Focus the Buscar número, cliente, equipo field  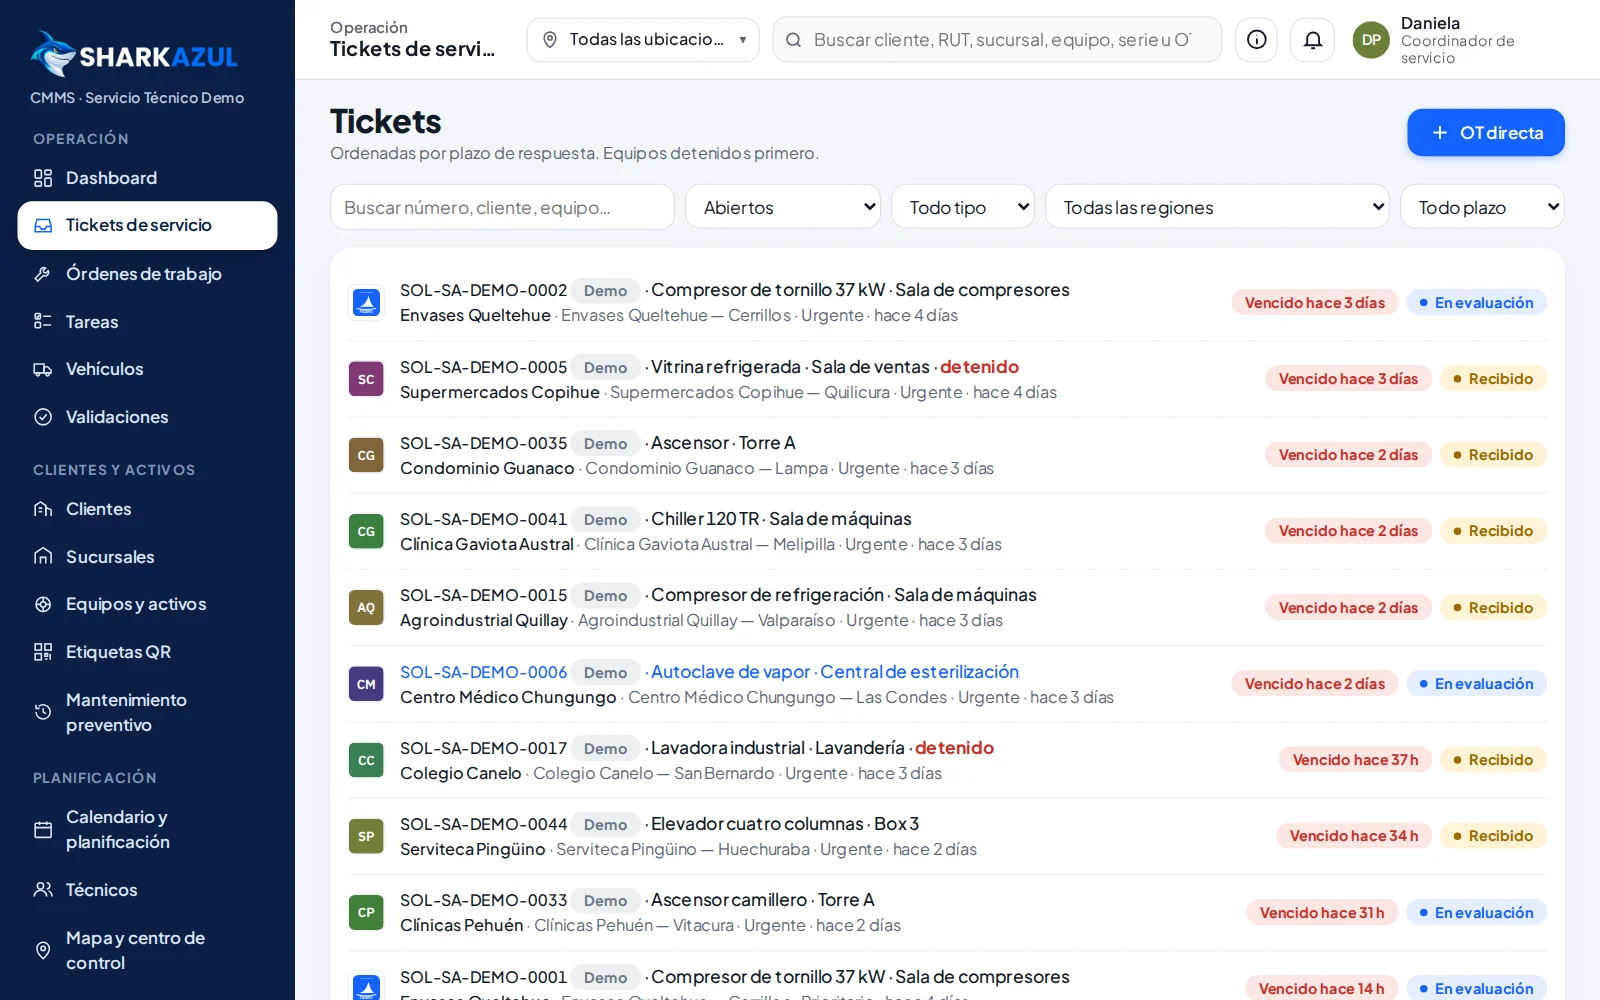pos(502,207)
